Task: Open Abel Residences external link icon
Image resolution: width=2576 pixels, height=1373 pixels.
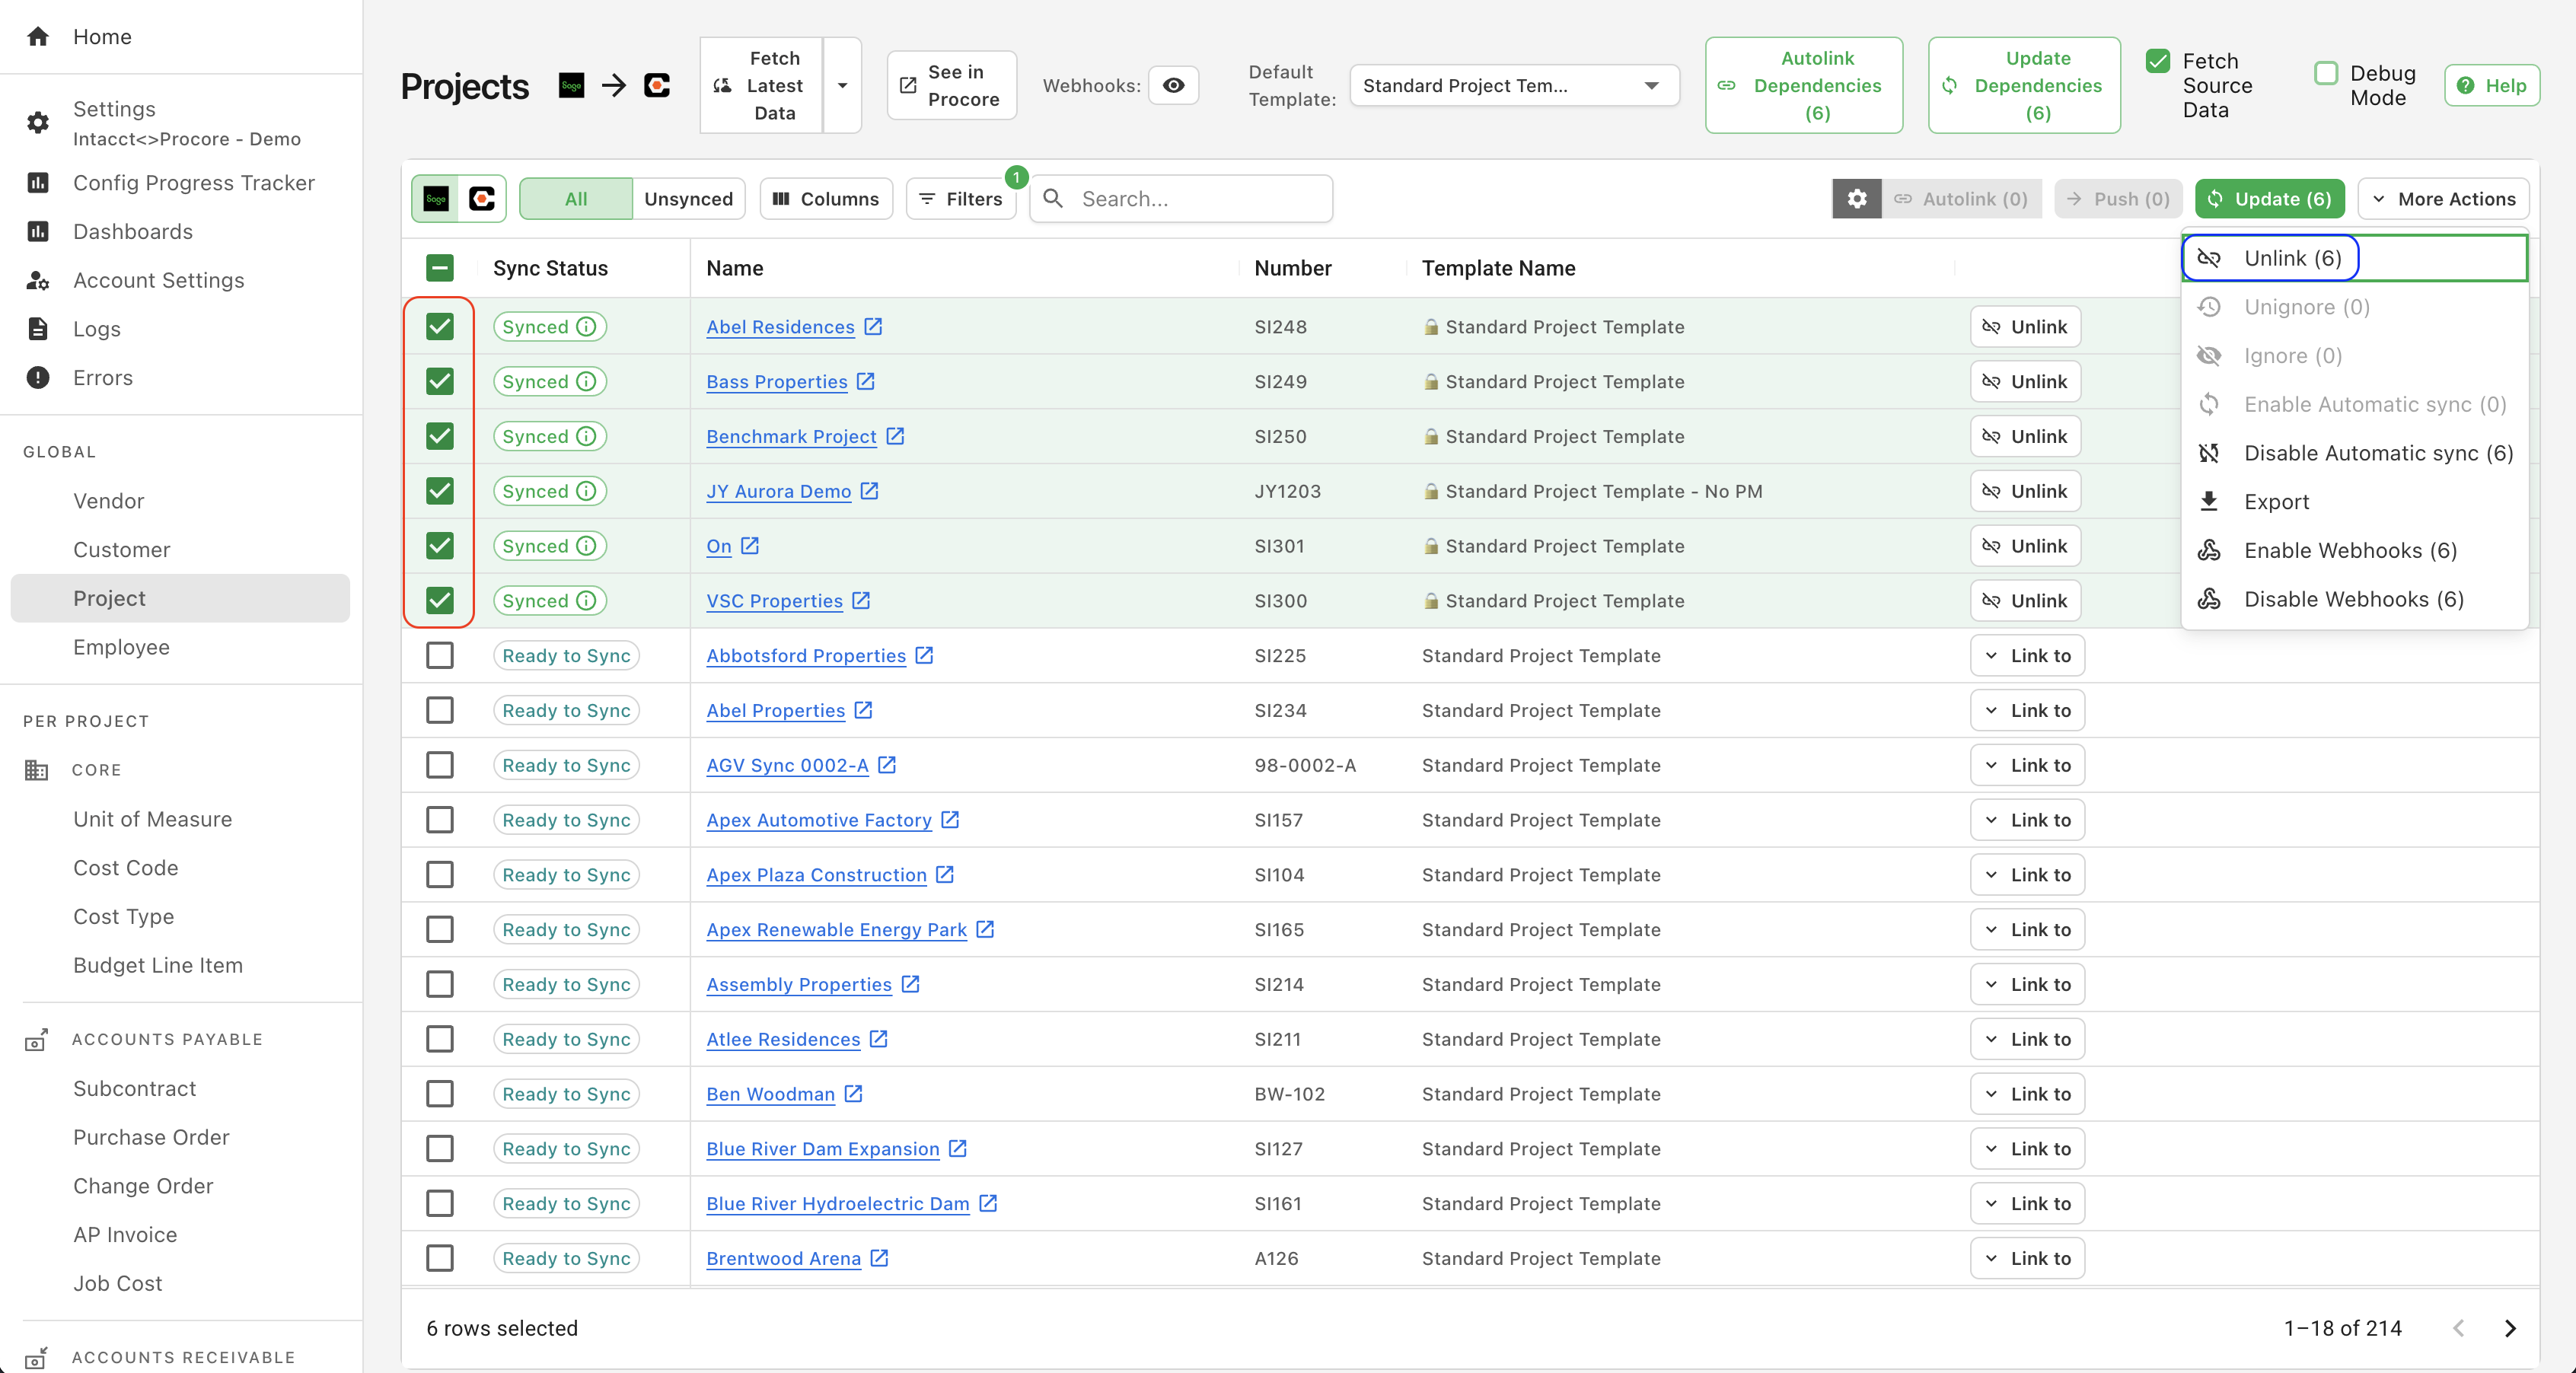Action: tap(873, 327)
